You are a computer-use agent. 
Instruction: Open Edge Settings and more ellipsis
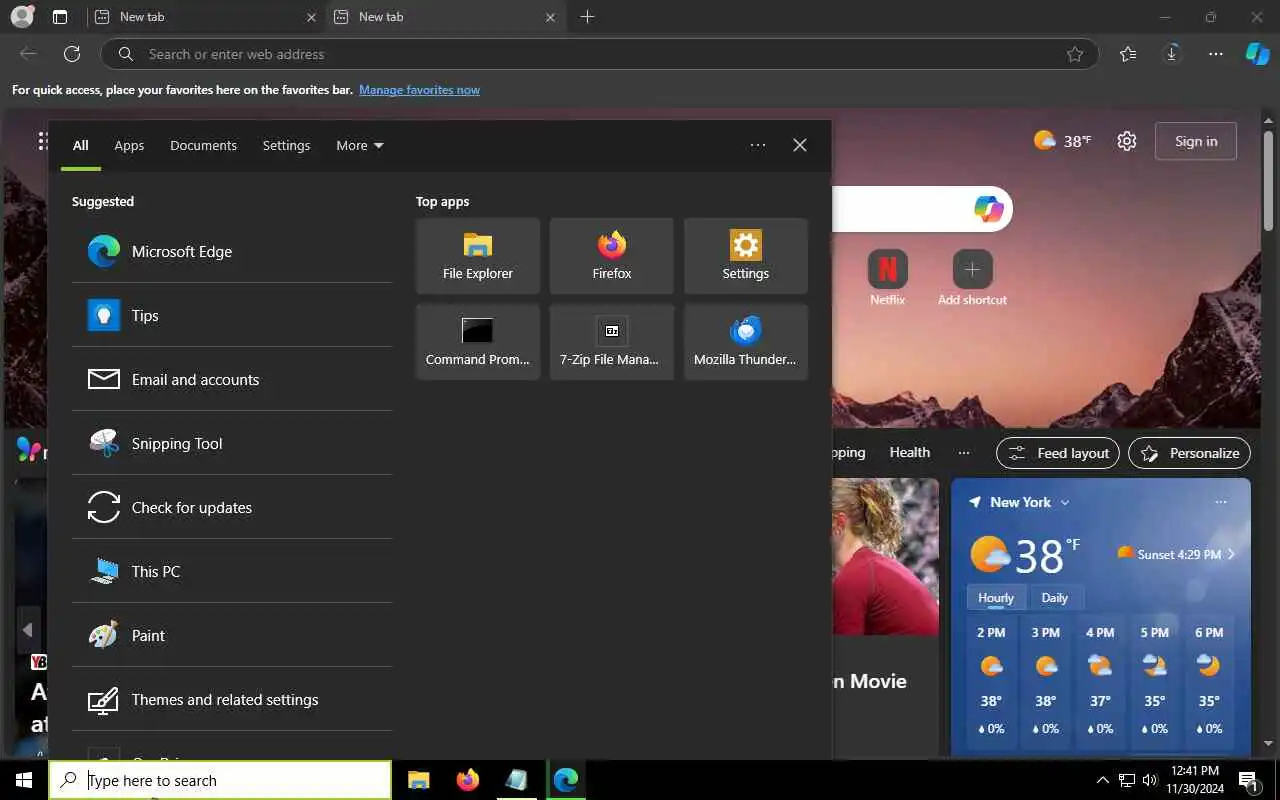(x=1216, y=54)
